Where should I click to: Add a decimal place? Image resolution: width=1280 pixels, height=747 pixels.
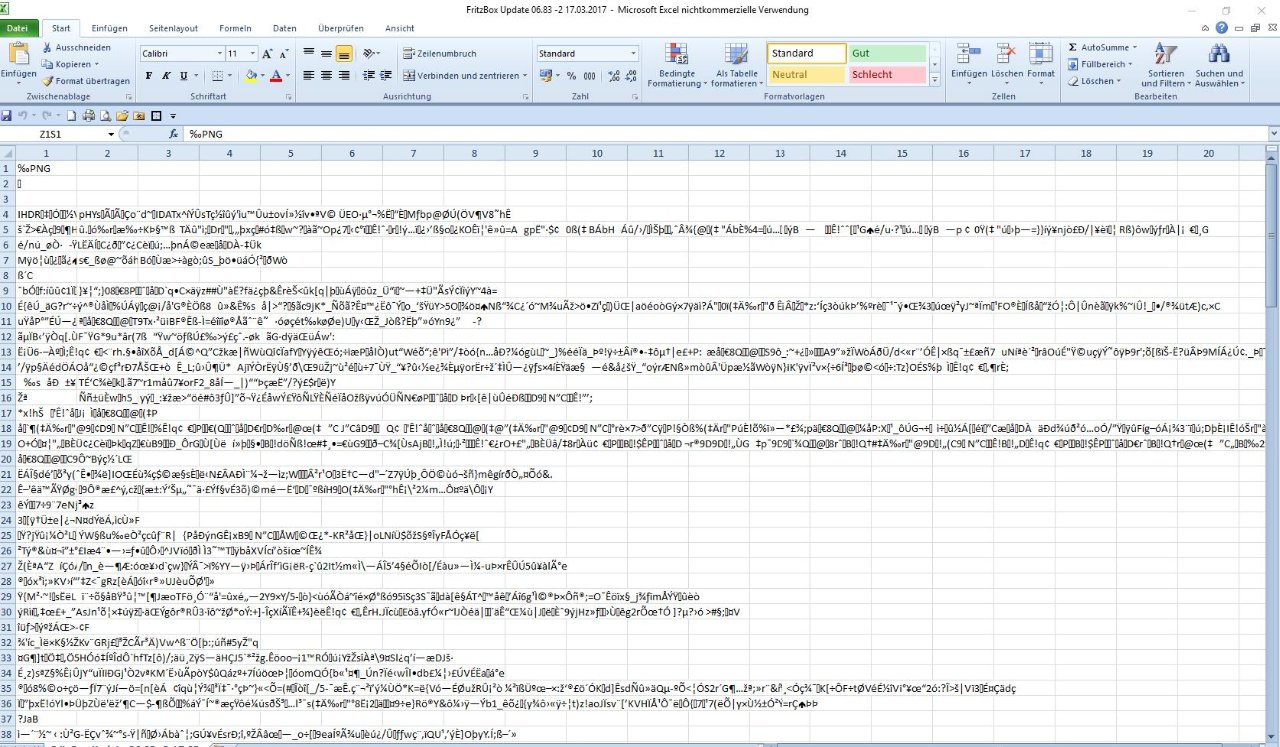pyautogui.click(x=613, y=75)
